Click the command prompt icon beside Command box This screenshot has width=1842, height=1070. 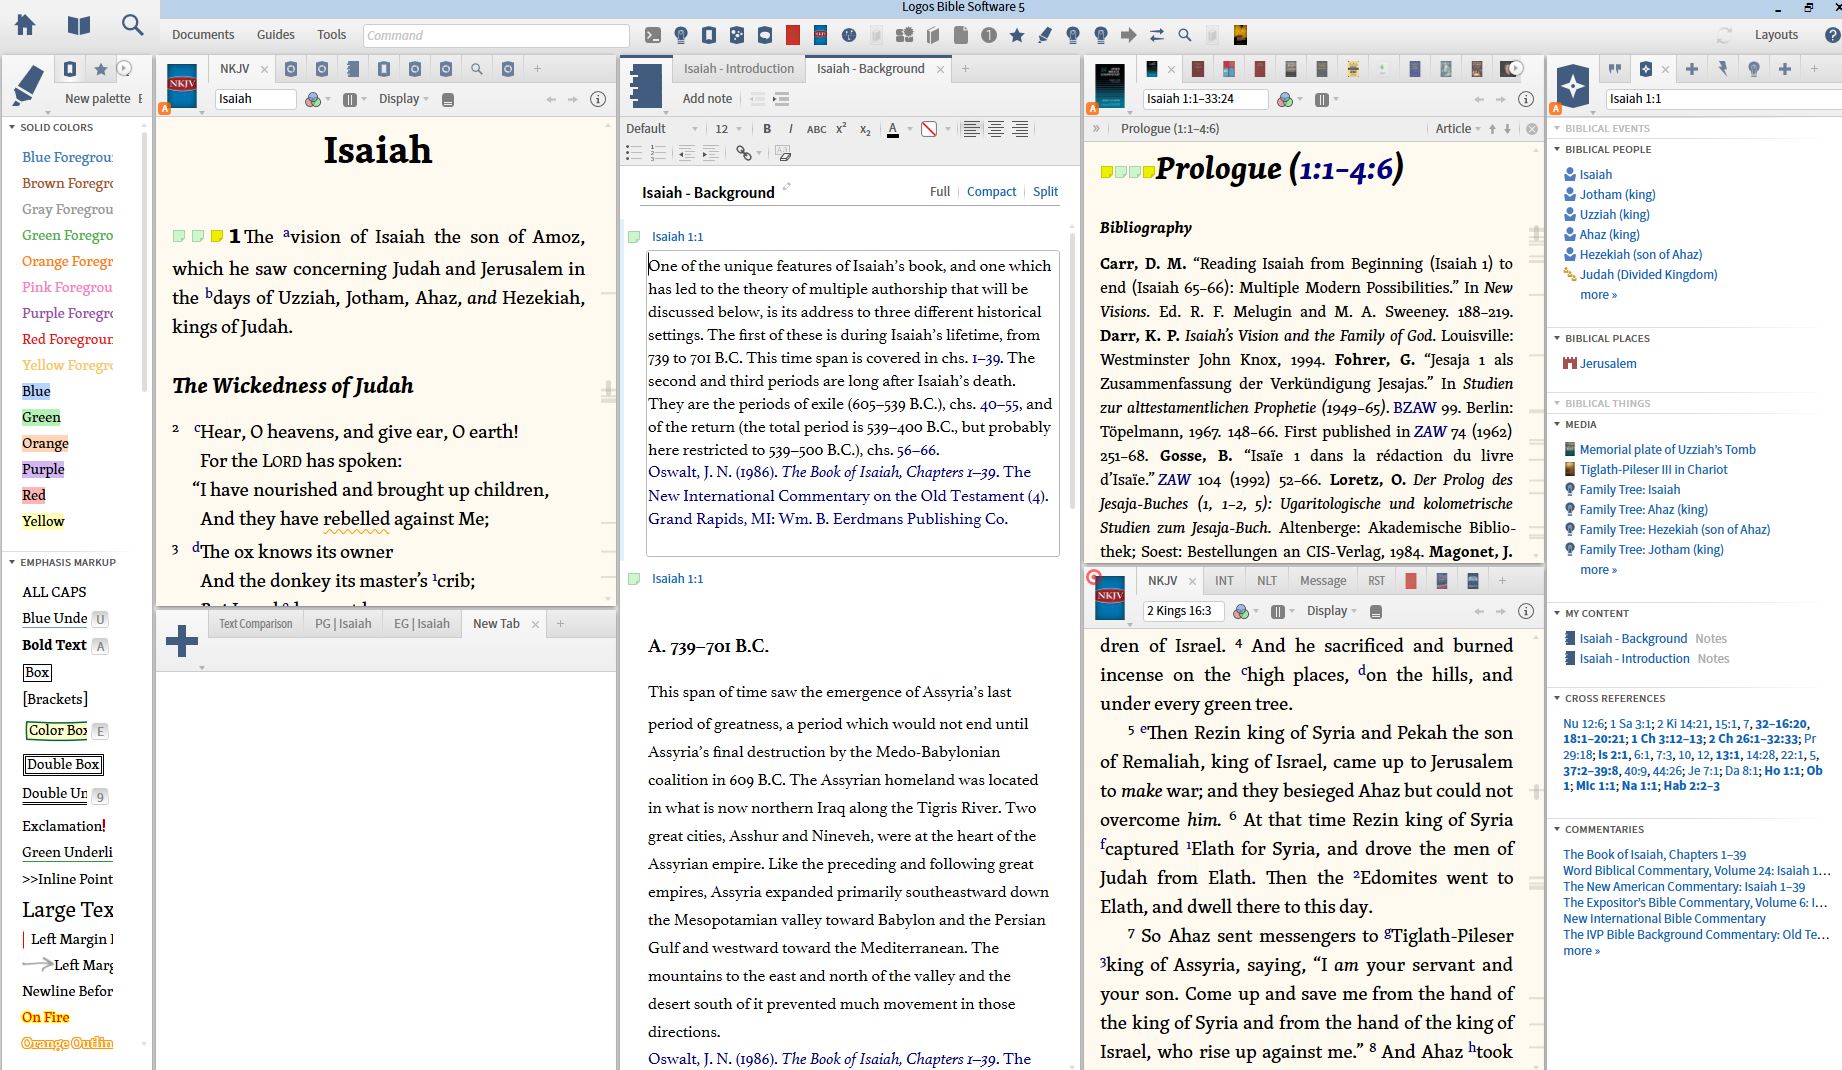pyautogui.click(x=653, y=35)
